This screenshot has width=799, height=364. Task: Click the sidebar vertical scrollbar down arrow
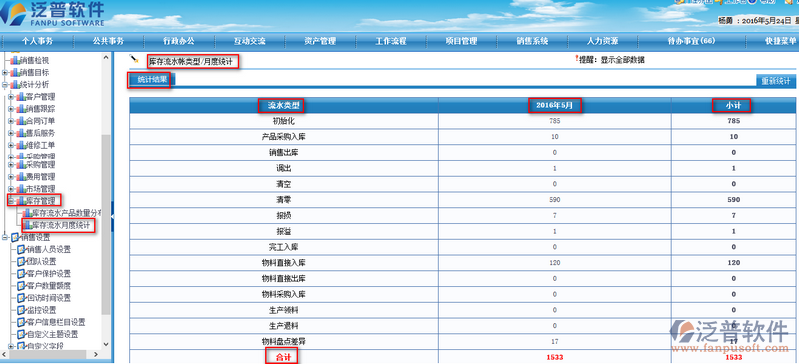coord(106,345)
